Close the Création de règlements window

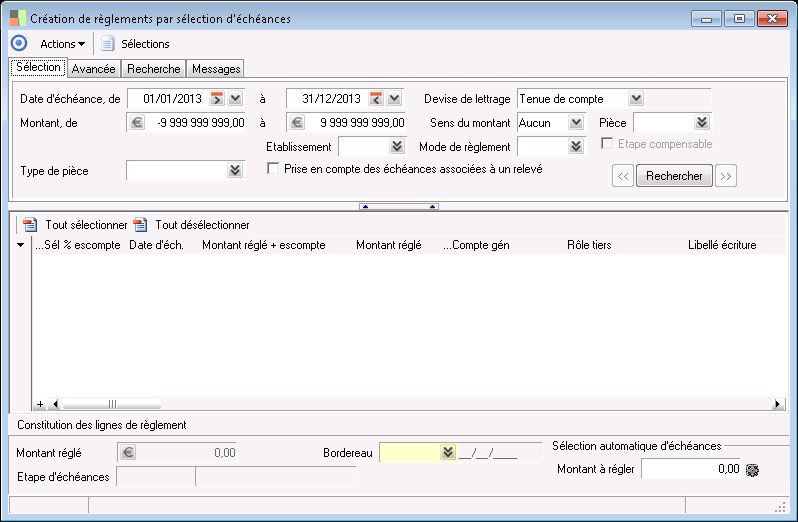[x=772, y=19]
